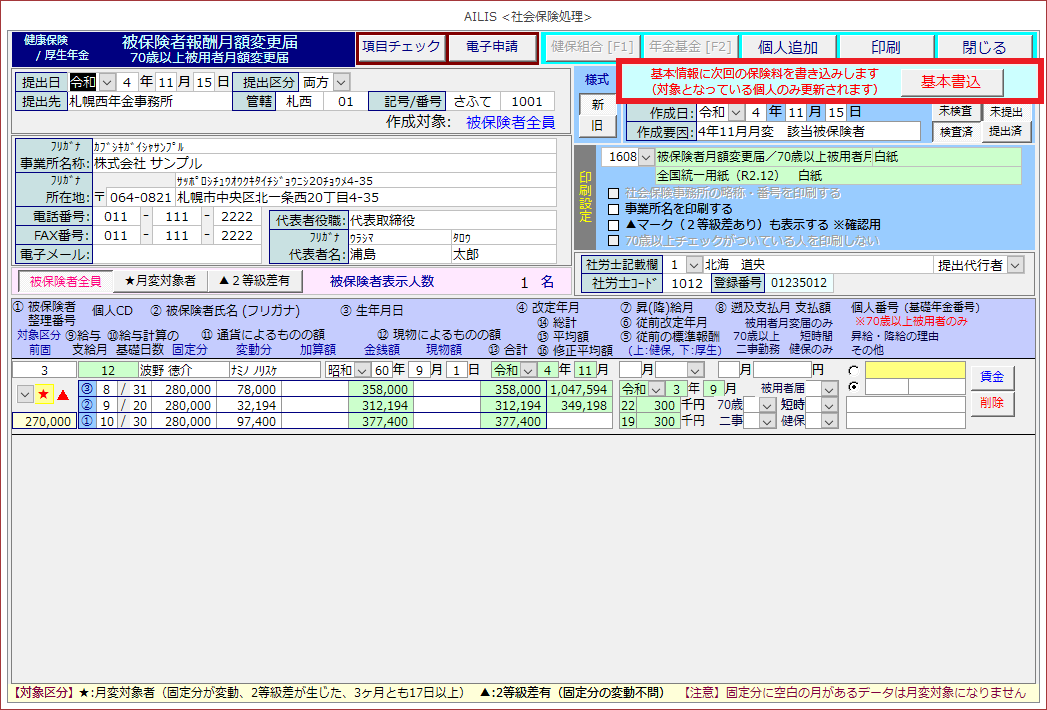This screenshot has height=710, width=1047.
Task: Click the 電子メール input field
Action: click(x=180, y=254)
